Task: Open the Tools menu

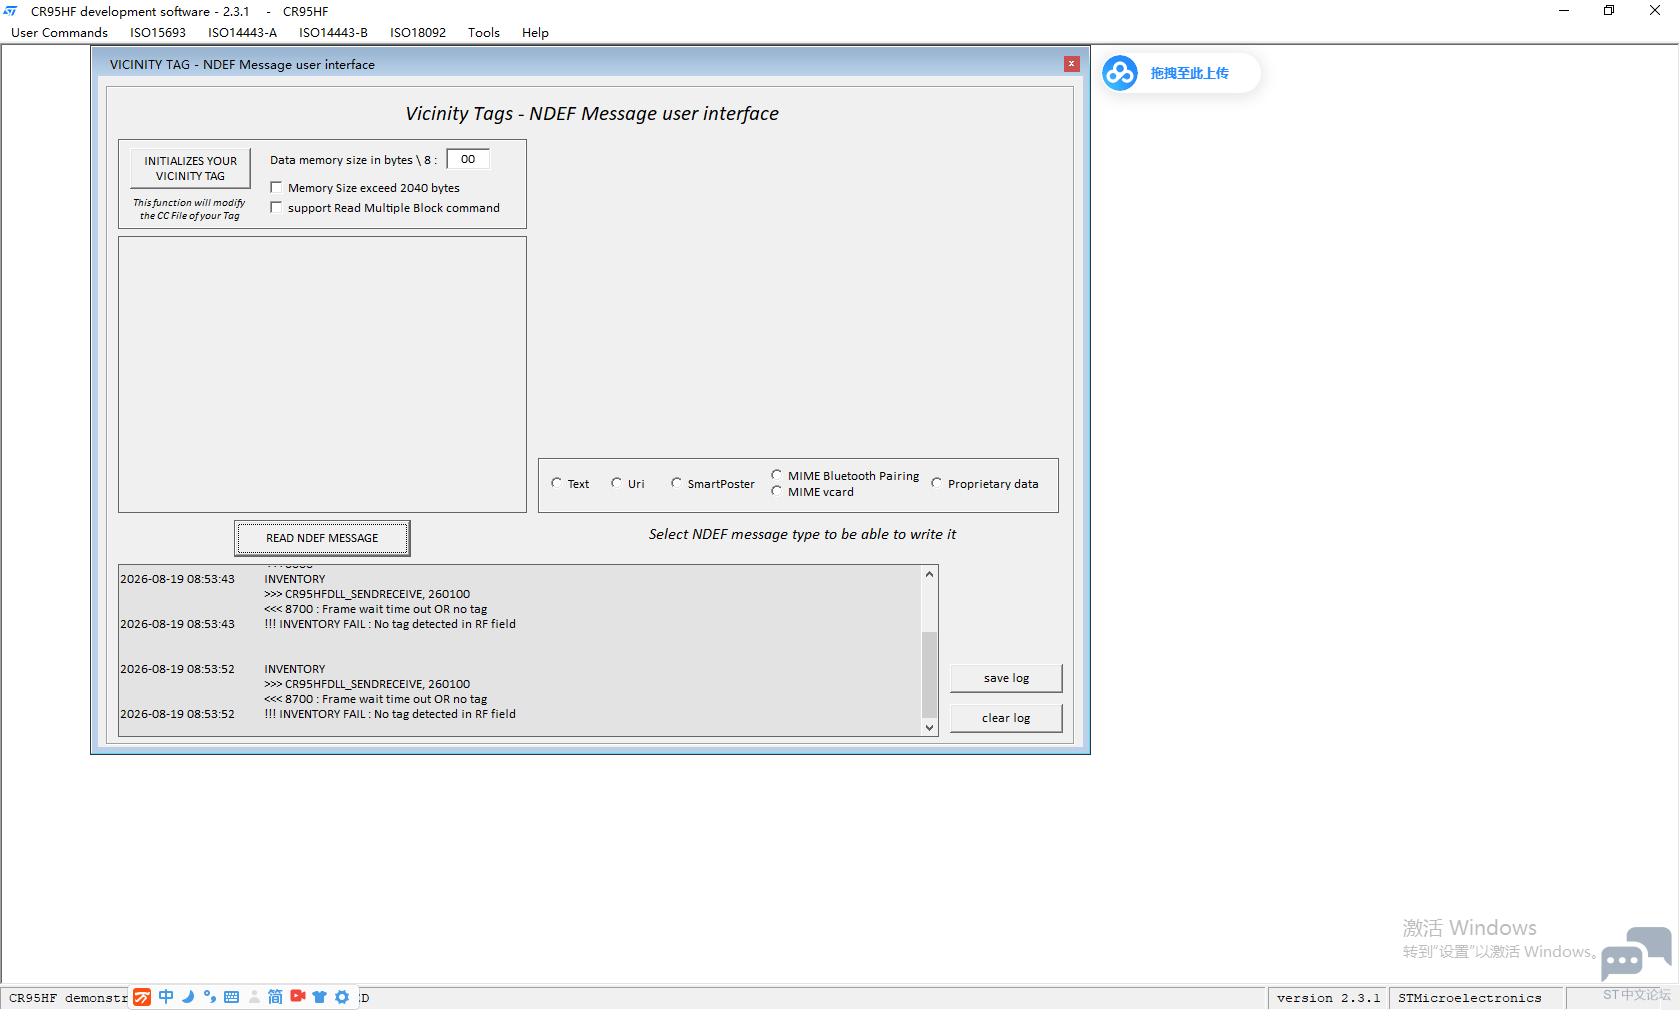Action: coord(484,33)
